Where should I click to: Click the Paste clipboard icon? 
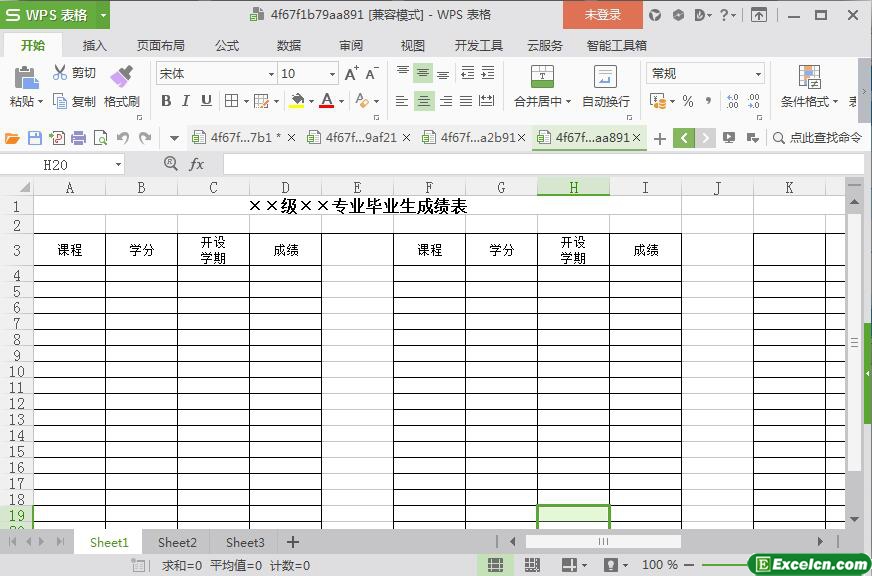pyautogui.click(x=26, y=77)
